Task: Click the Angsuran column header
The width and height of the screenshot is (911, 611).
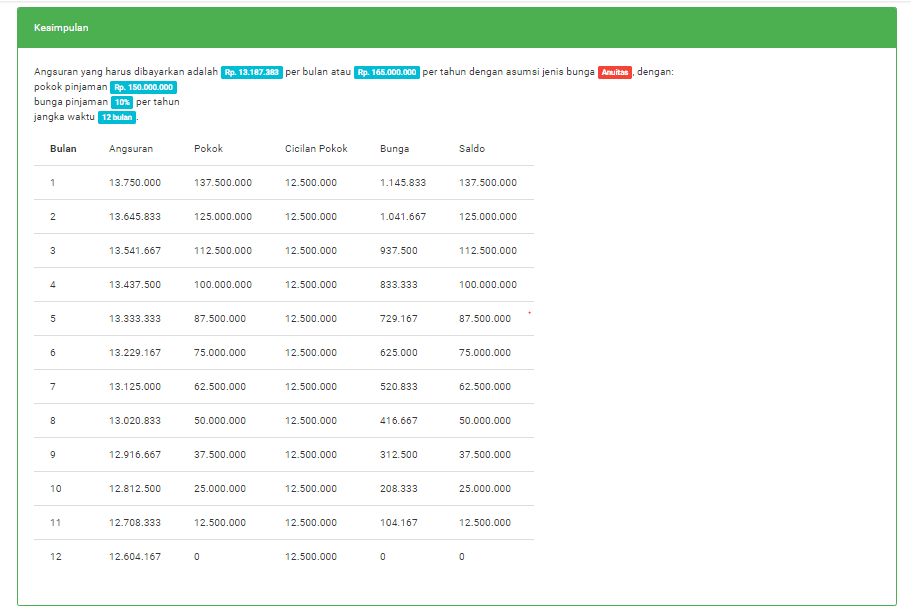Action: coord(131,149)
